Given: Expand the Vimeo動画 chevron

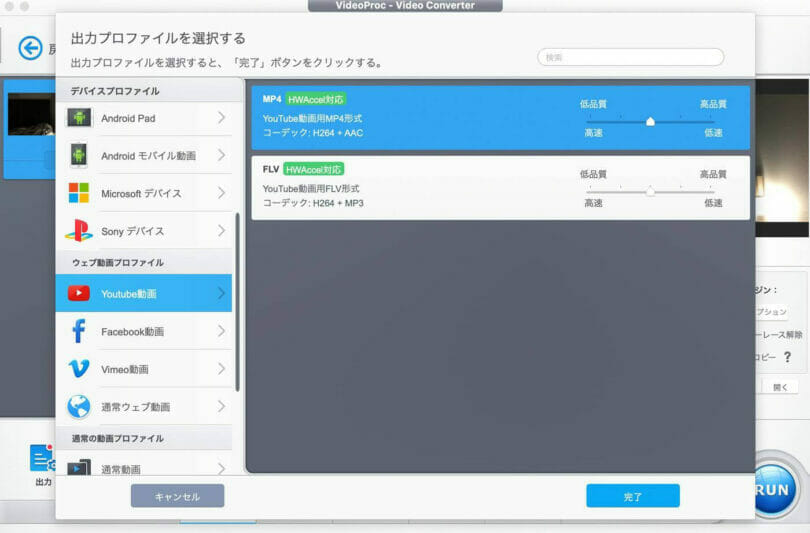Looking at the screenshot, I should tap(222, 369).
